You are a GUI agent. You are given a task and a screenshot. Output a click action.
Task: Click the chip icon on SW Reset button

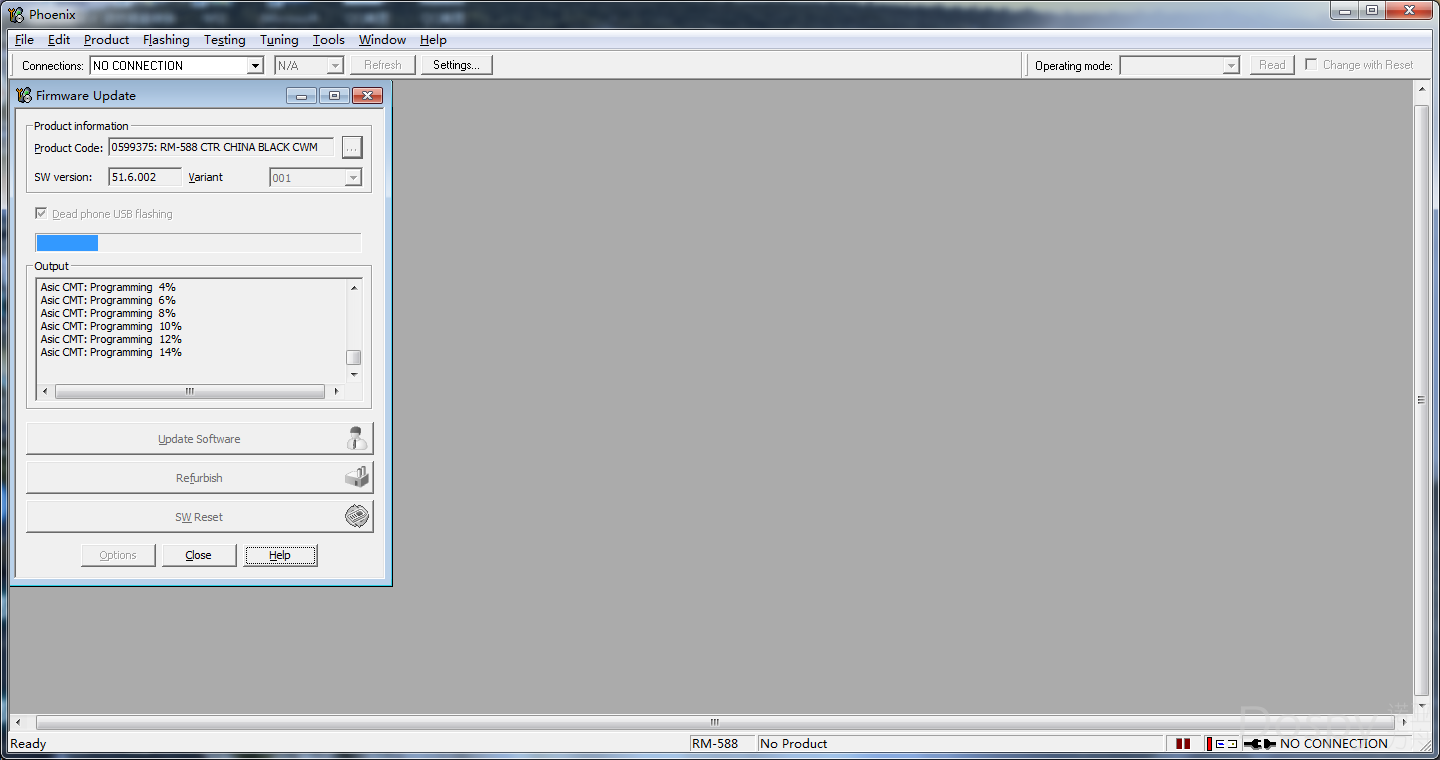pos(357,516)
